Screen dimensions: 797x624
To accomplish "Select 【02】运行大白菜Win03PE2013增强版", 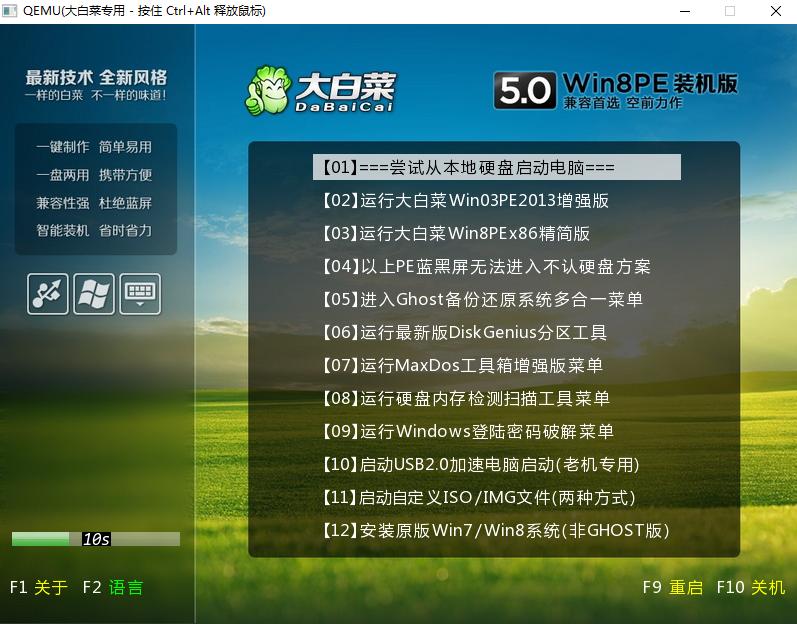I will pos(465,200).
